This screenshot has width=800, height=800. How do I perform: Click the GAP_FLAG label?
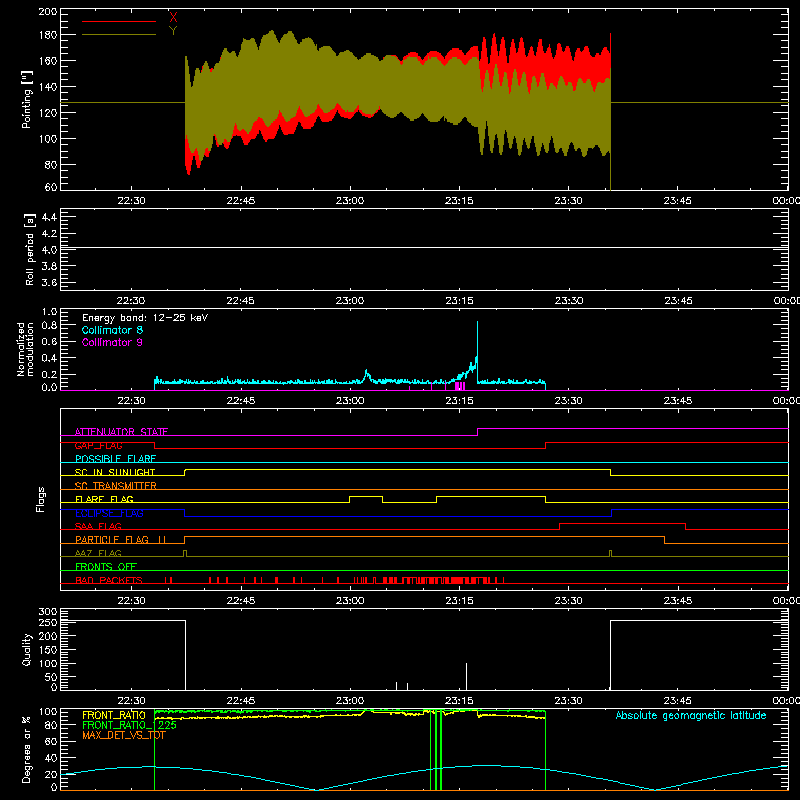[x=98, y=445]
